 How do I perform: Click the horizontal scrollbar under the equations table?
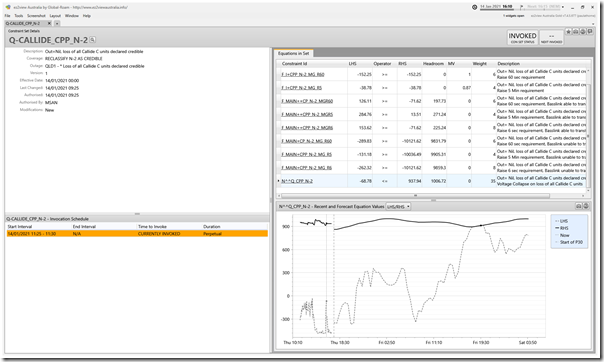(x=415, y=196)
